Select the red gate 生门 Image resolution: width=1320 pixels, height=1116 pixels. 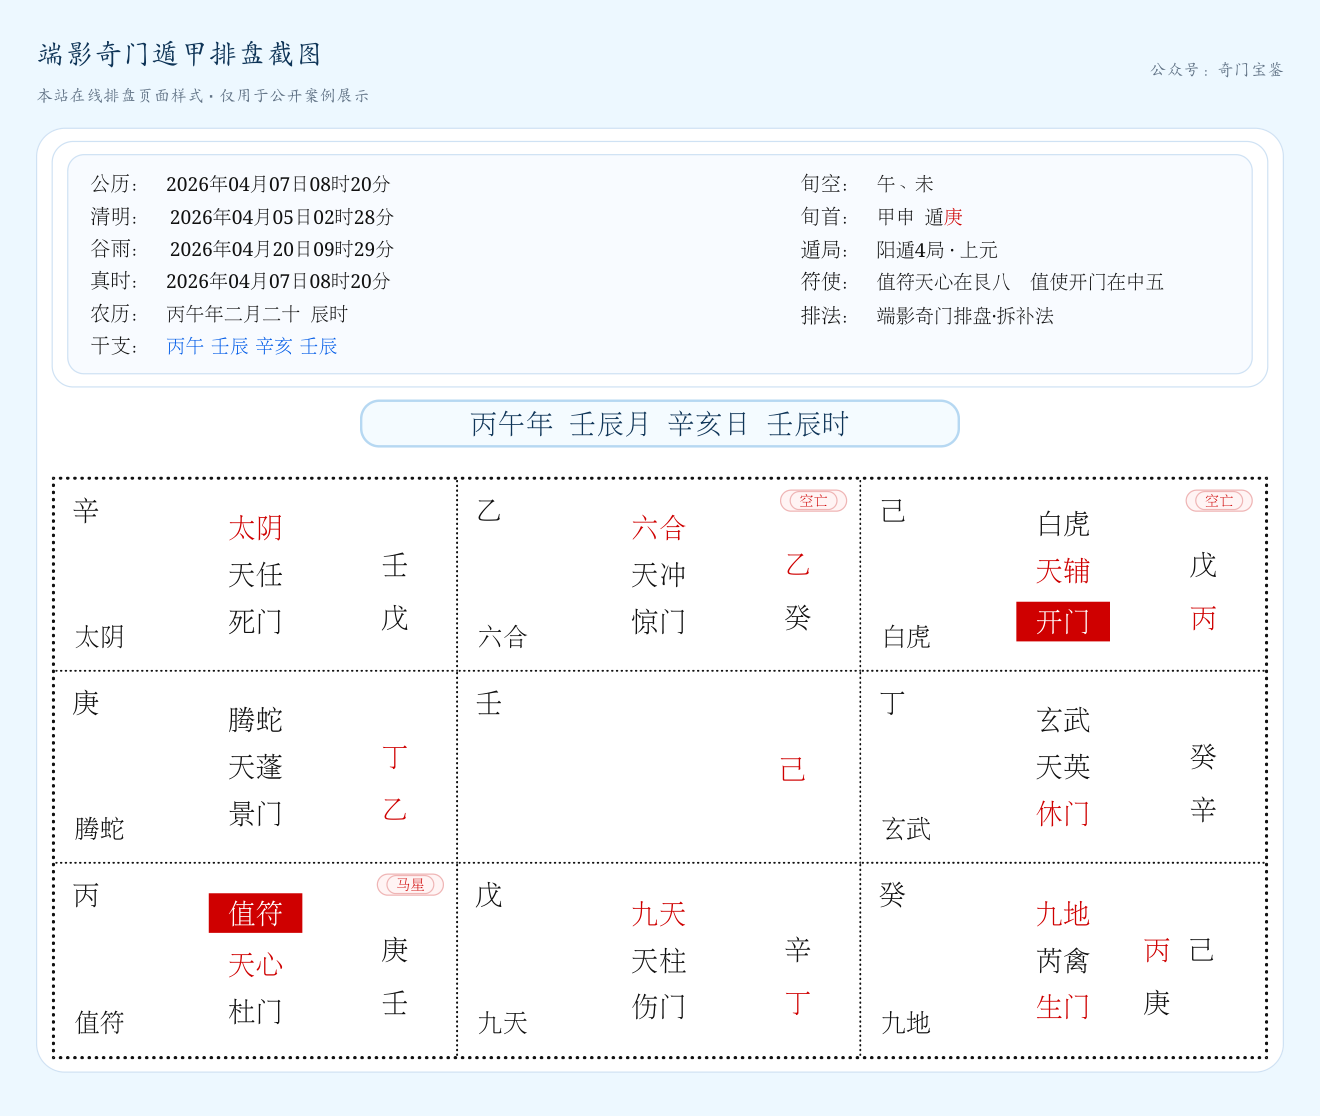coord(1063,1007)
